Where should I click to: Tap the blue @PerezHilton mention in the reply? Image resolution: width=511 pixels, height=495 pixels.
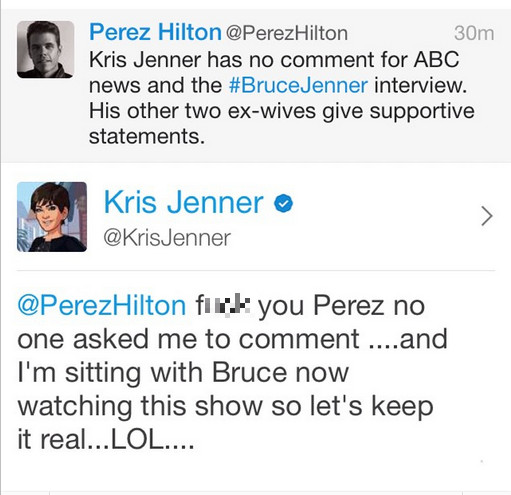coord(102,305)
